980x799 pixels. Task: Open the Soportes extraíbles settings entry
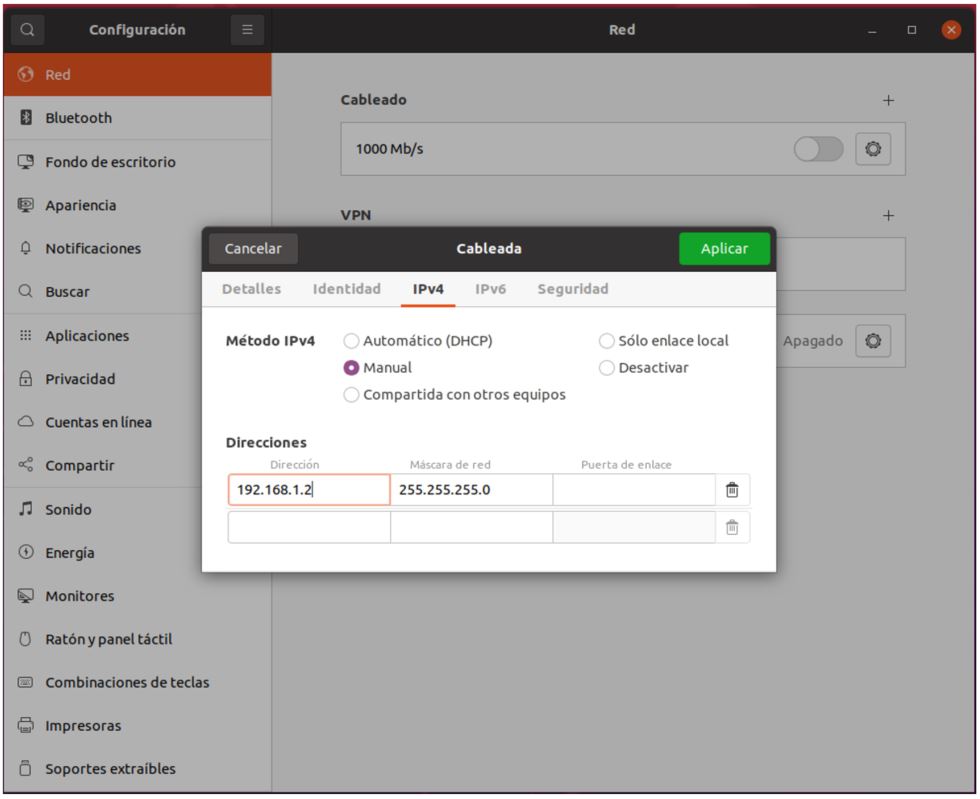click(138, 768)
